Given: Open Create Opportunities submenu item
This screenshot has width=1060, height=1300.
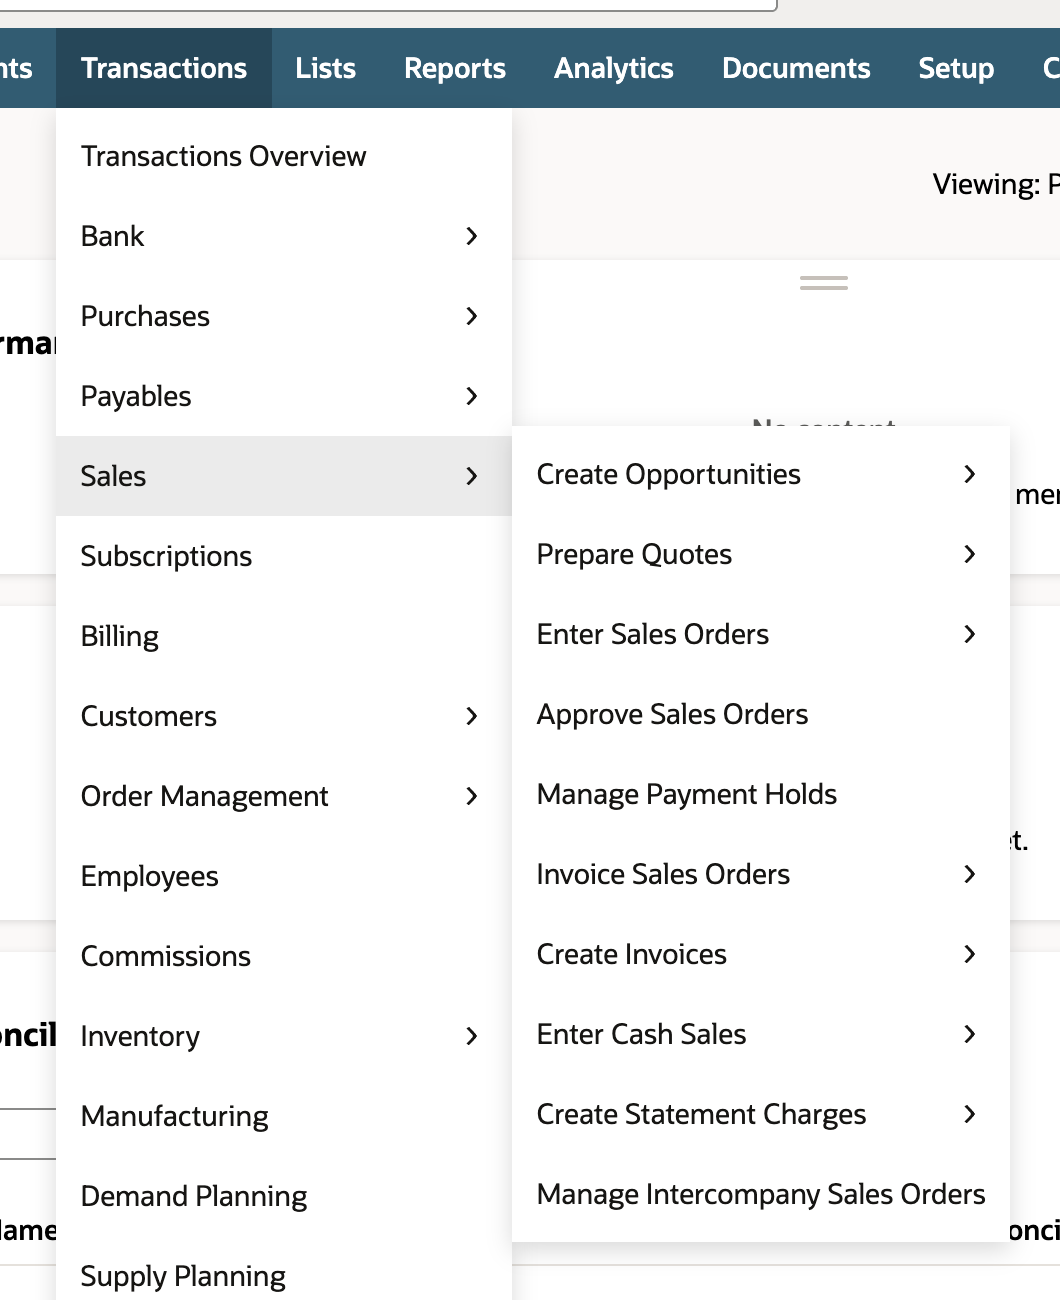Looking at the screenshot, I should (761, 474).
